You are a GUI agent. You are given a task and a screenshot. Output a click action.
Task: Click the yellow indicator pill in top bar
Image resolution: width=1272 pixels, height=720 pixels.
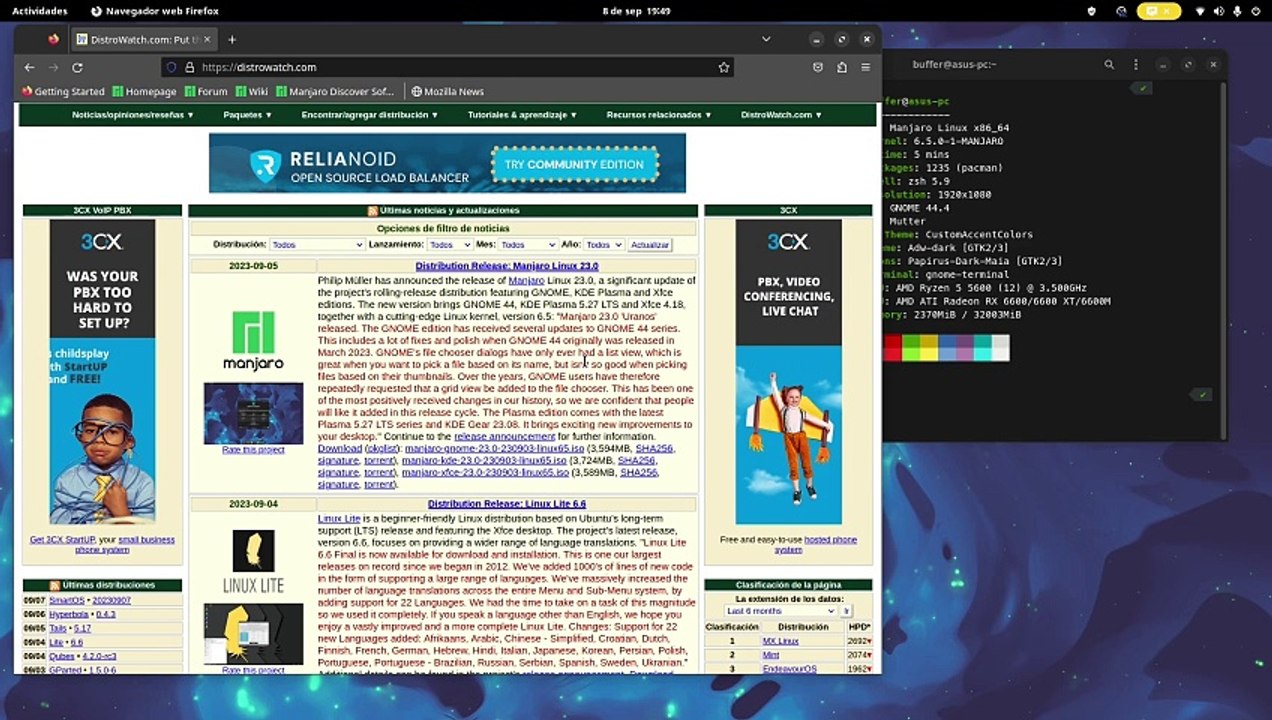click(x=1159, y=11)
